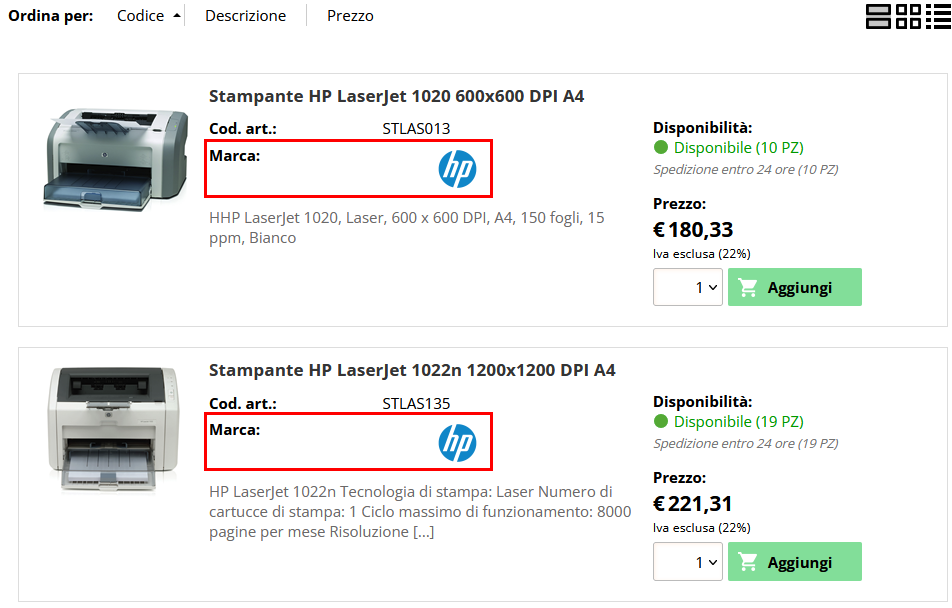952x608 pixels.
Task: Sort products by Codice
Action: tap(140, 16)
